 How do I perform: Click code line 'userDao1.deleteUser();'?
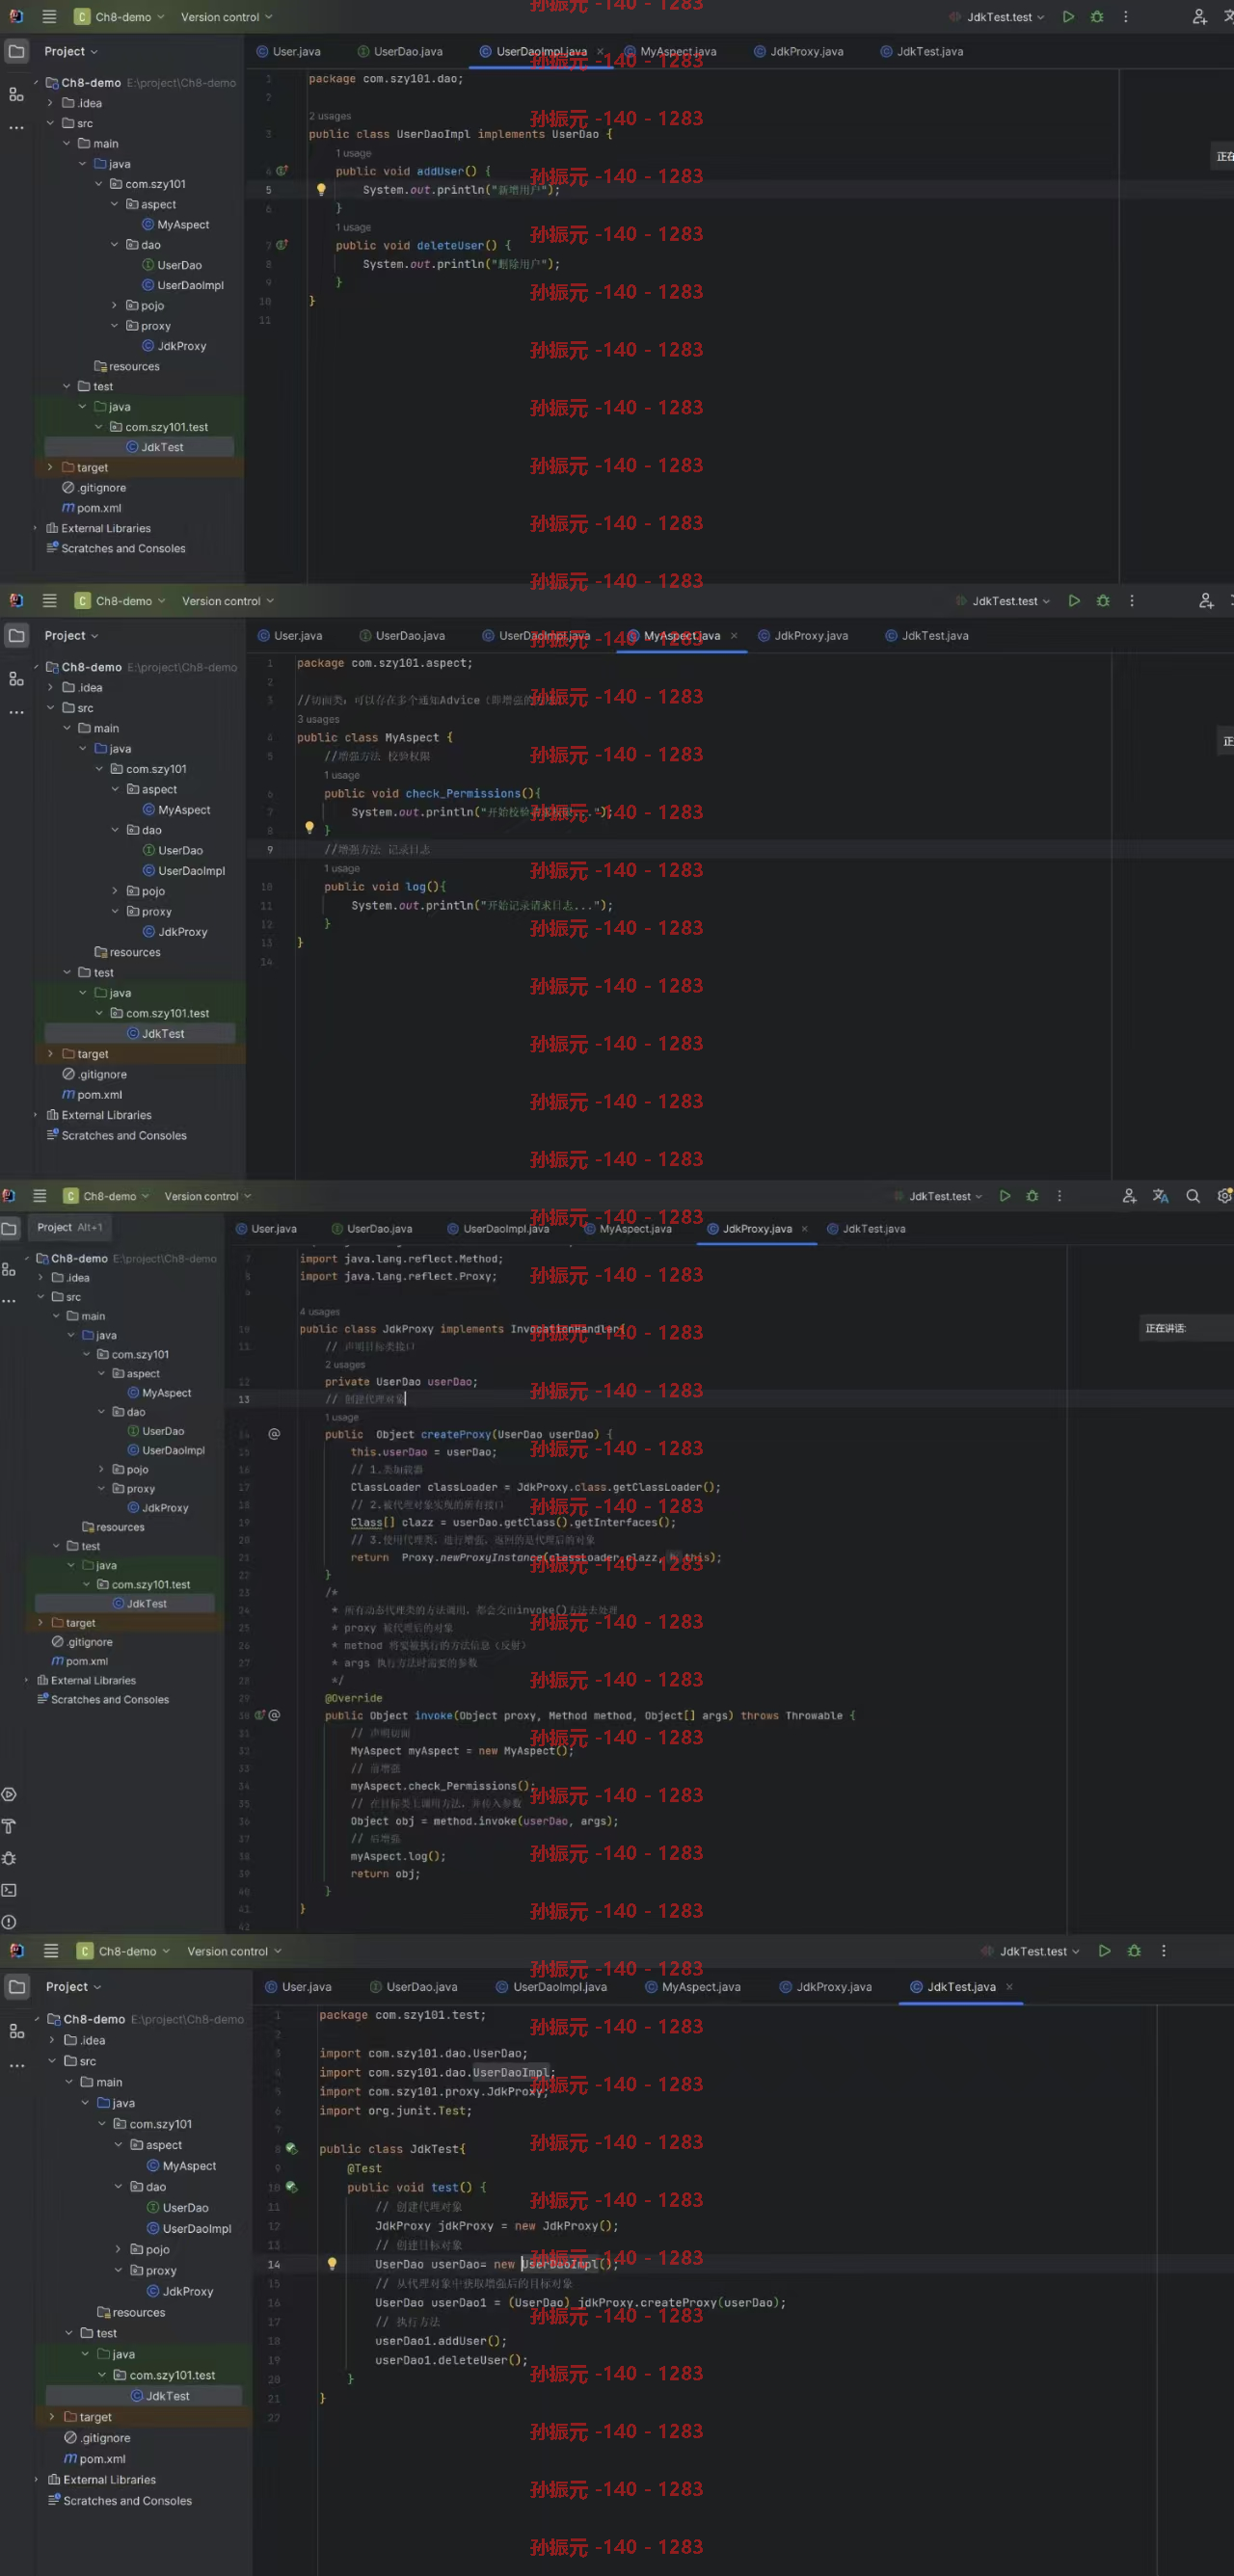coord(451,2360)
